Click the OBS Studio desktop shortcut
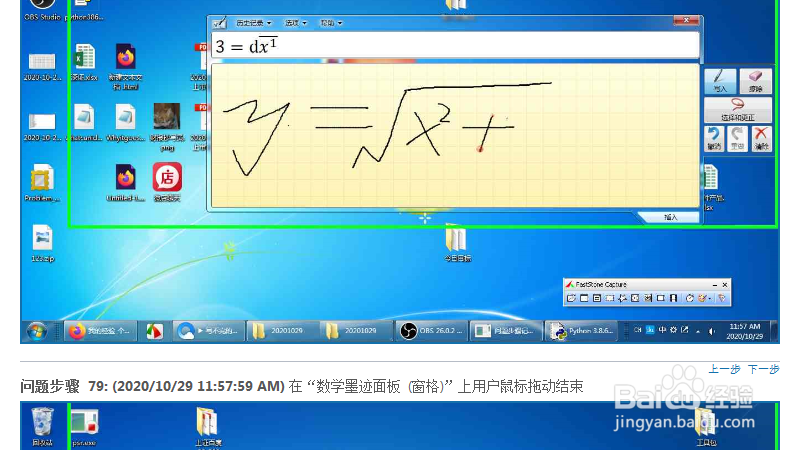 pos(42,9)
